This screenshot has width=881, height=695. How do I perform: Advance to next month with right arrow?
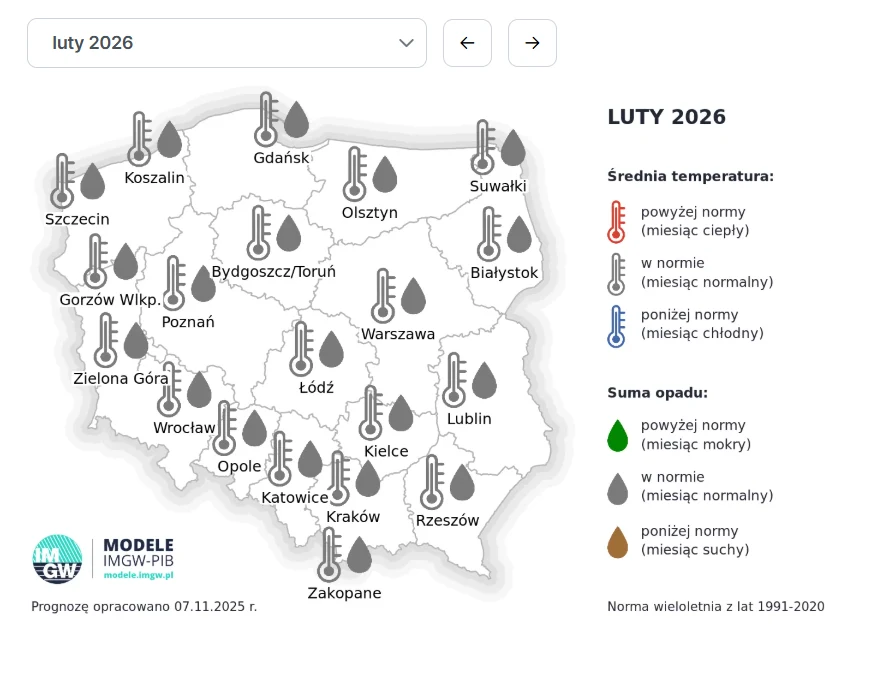pyautogui.click(x=532, y=43)
